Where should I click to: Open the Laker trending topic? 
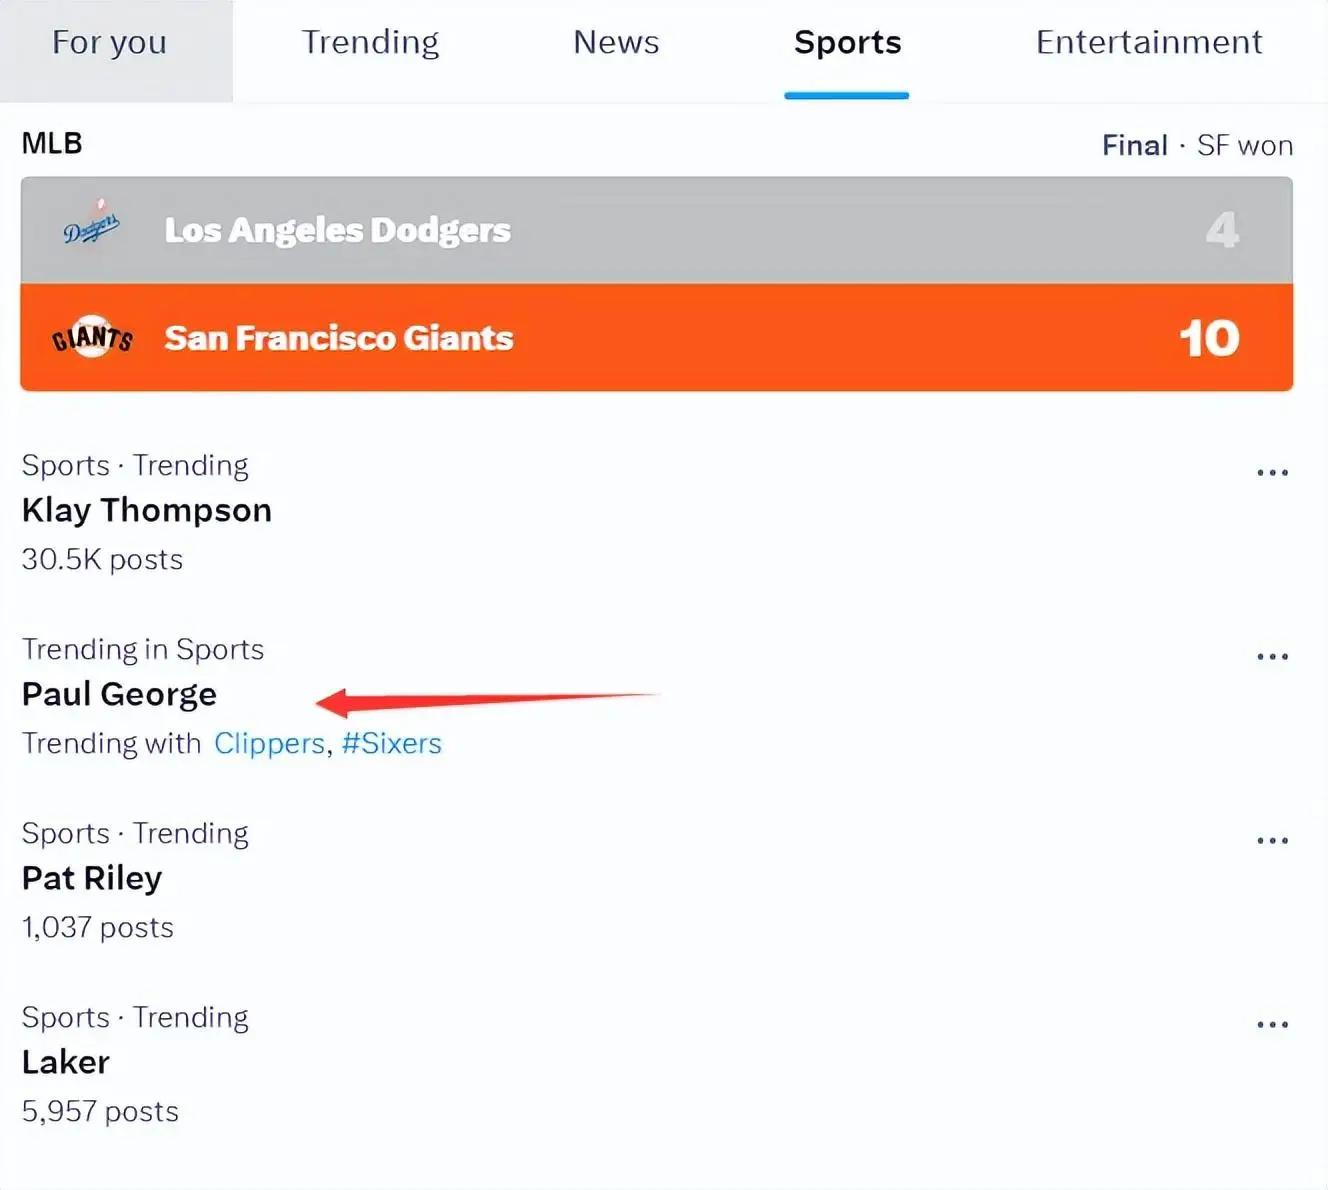click(66, 1062)
